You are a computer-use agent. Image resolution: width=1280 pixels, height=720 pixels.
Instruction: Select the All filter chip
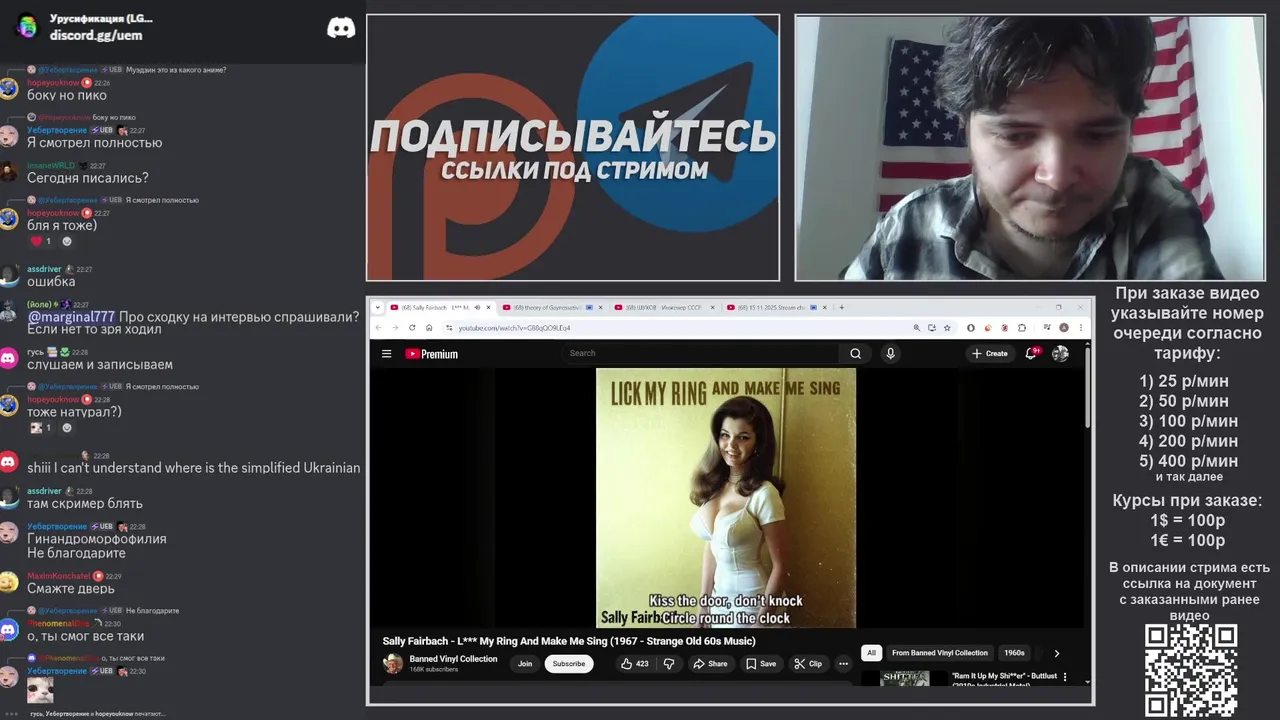871,653
